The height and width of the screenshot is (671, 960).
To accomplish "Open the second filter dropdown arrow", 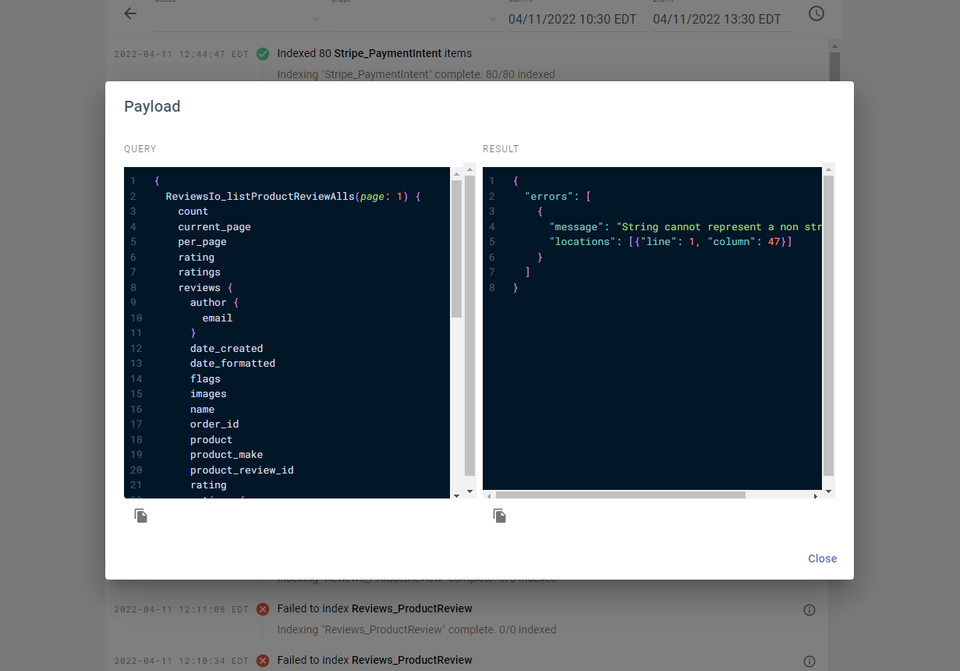I will 492,20.
